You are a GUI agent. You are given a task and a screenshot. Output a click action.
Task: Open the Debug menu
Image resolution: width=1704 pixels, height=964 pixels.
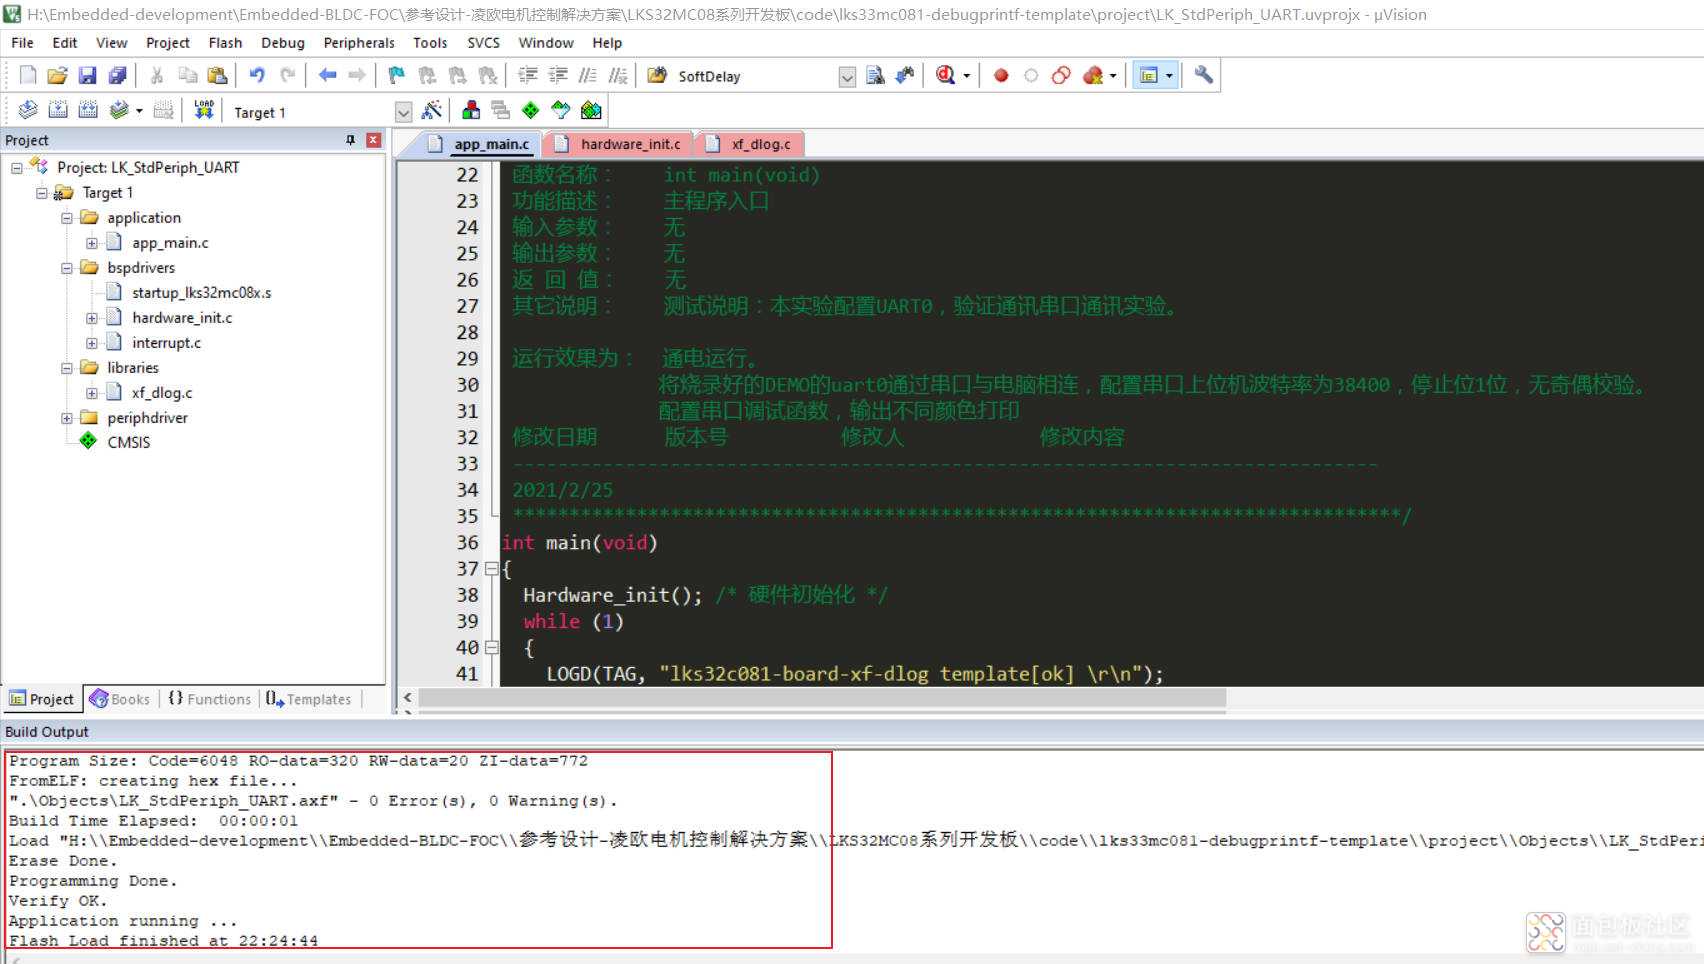coord(282,43)
